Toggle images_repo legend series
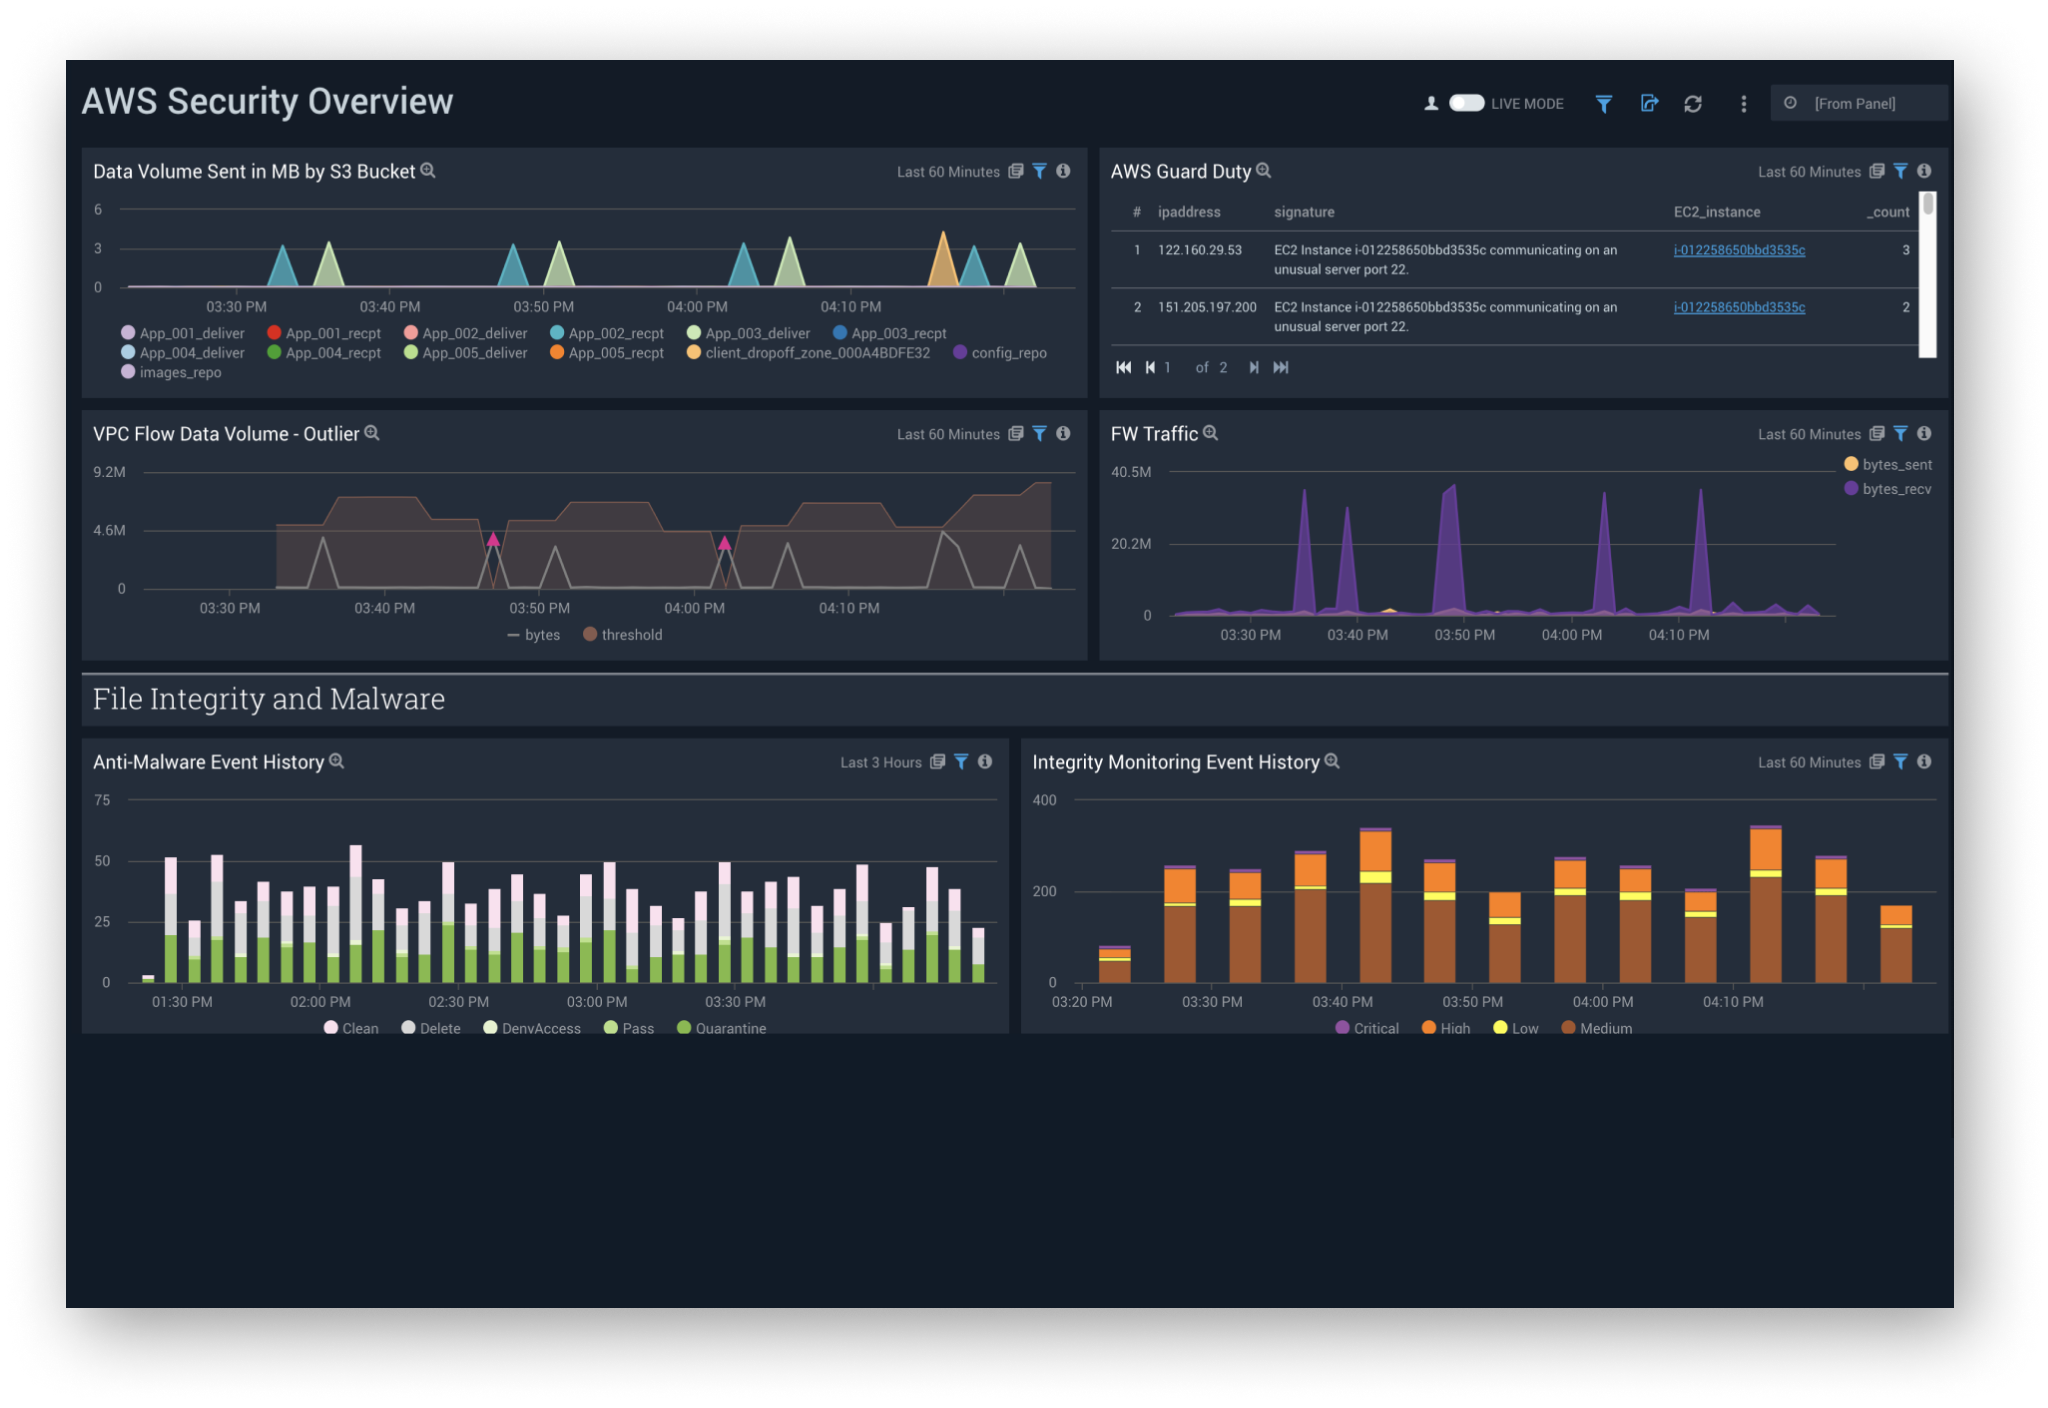 tap(171, 372)
